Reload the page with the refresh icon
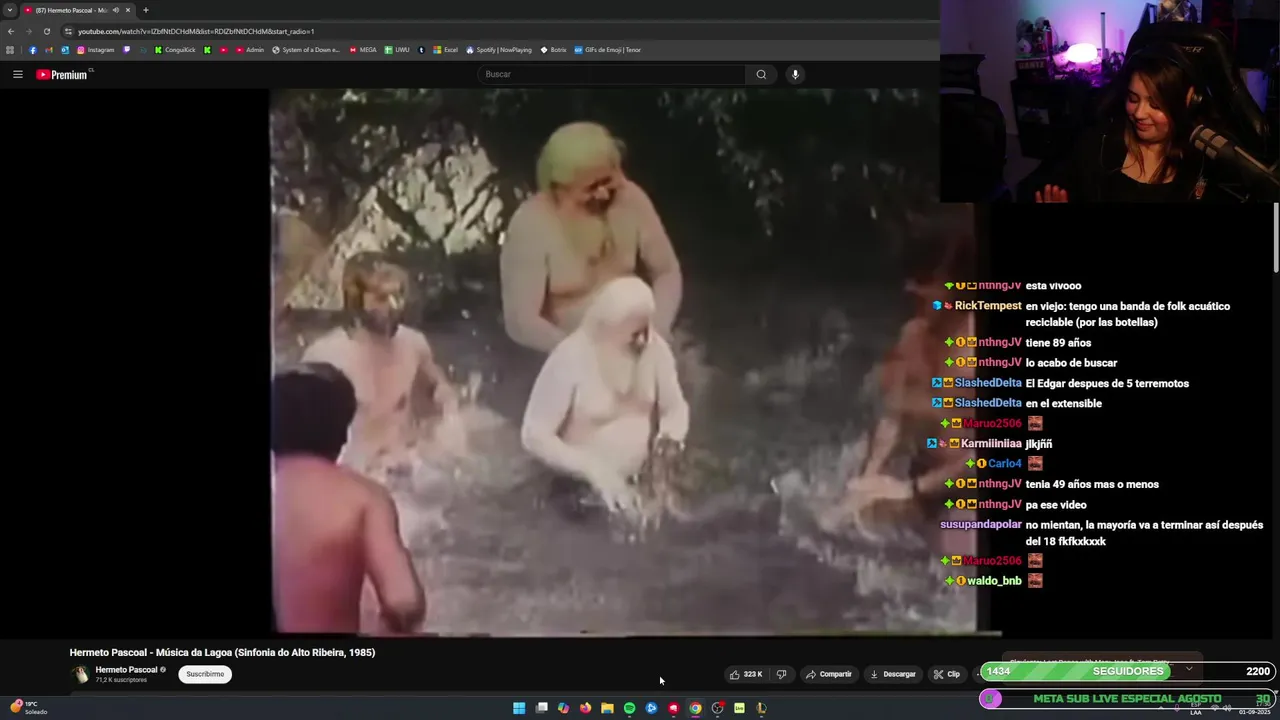This screenshot has height=720, width=1280. click(46, 31)
